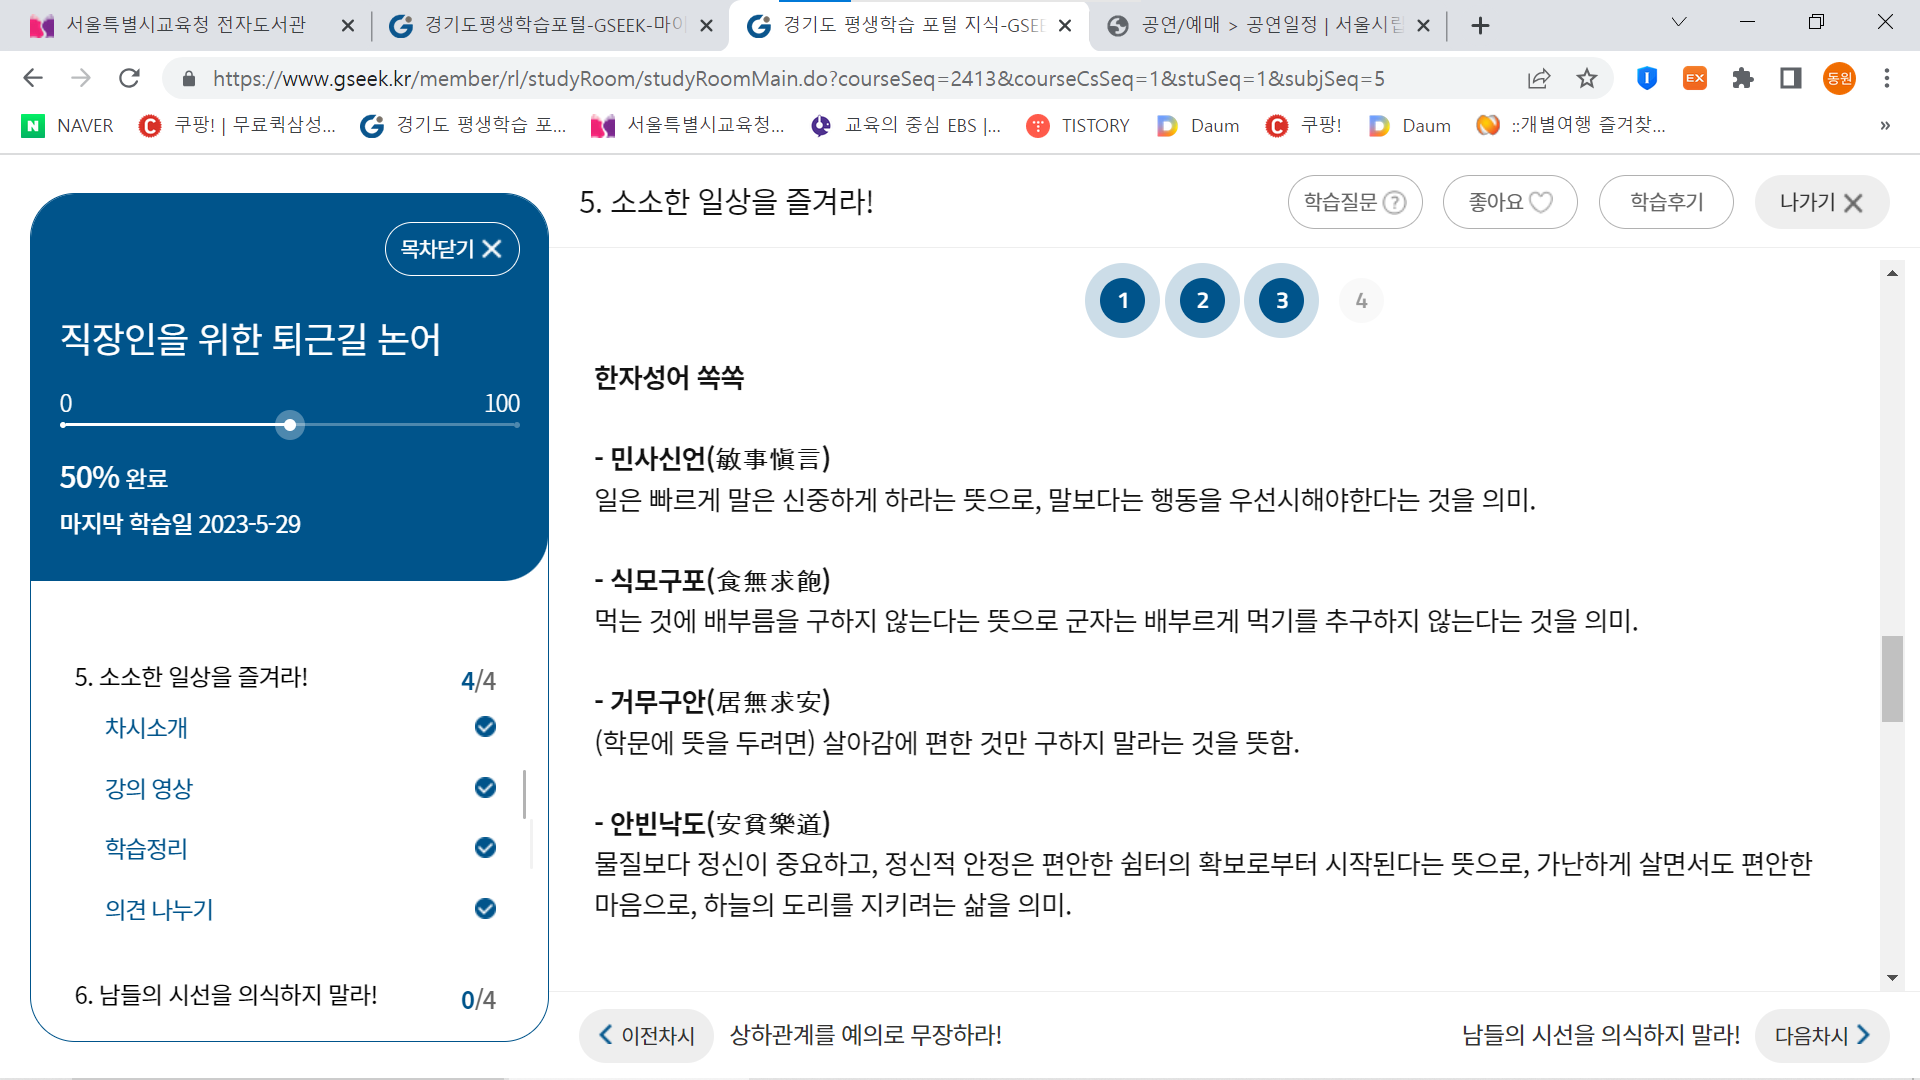This screenshot has width=1920, height=1080.
Task: Open the browser side panel icon
Action: coord(1791,78)
